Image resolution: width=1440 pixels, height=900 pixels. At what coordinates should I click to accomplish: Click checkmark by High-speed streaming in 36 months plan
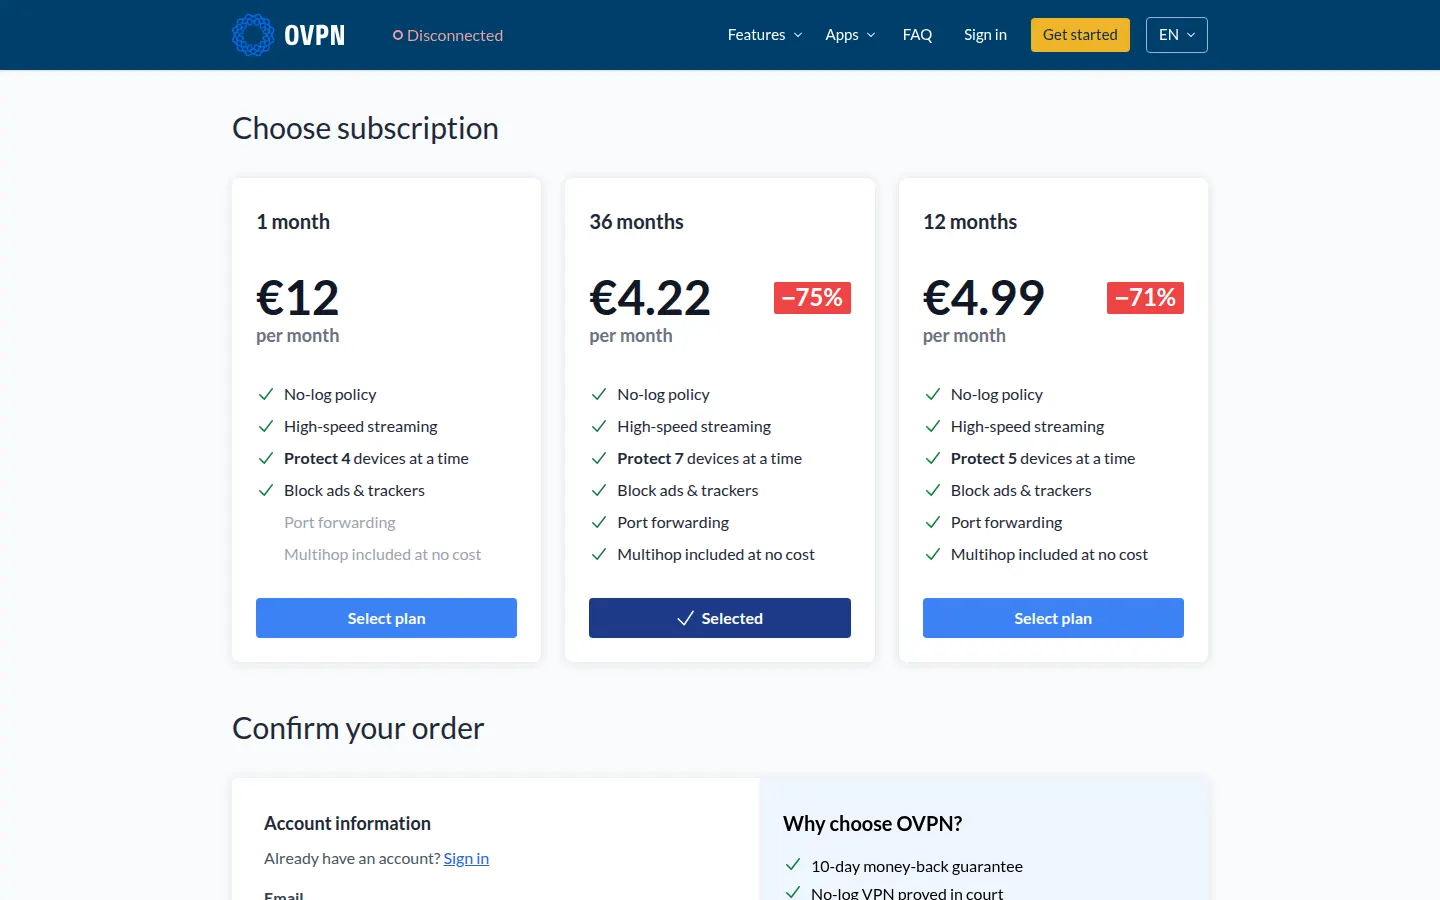point(599,427)
